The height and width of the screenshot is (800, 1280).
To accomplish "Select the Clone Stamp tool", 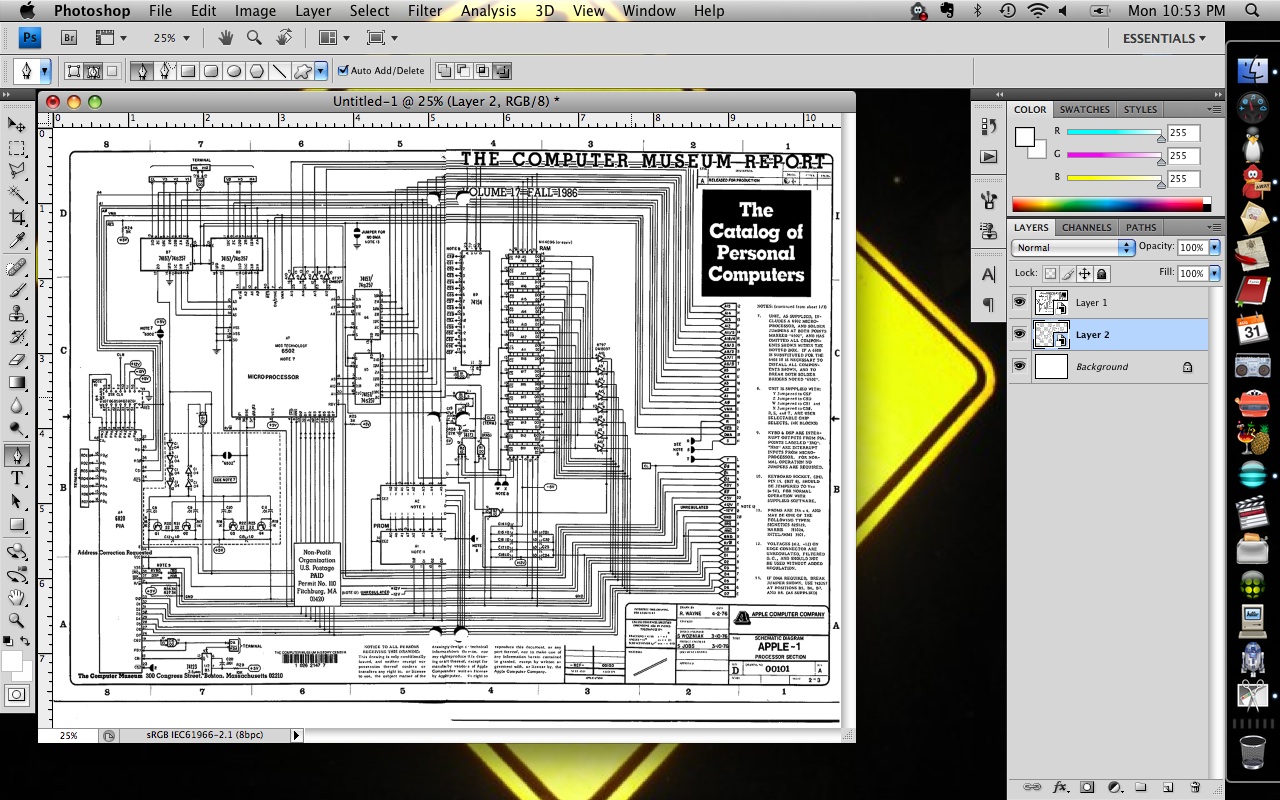I will point(17,313).
